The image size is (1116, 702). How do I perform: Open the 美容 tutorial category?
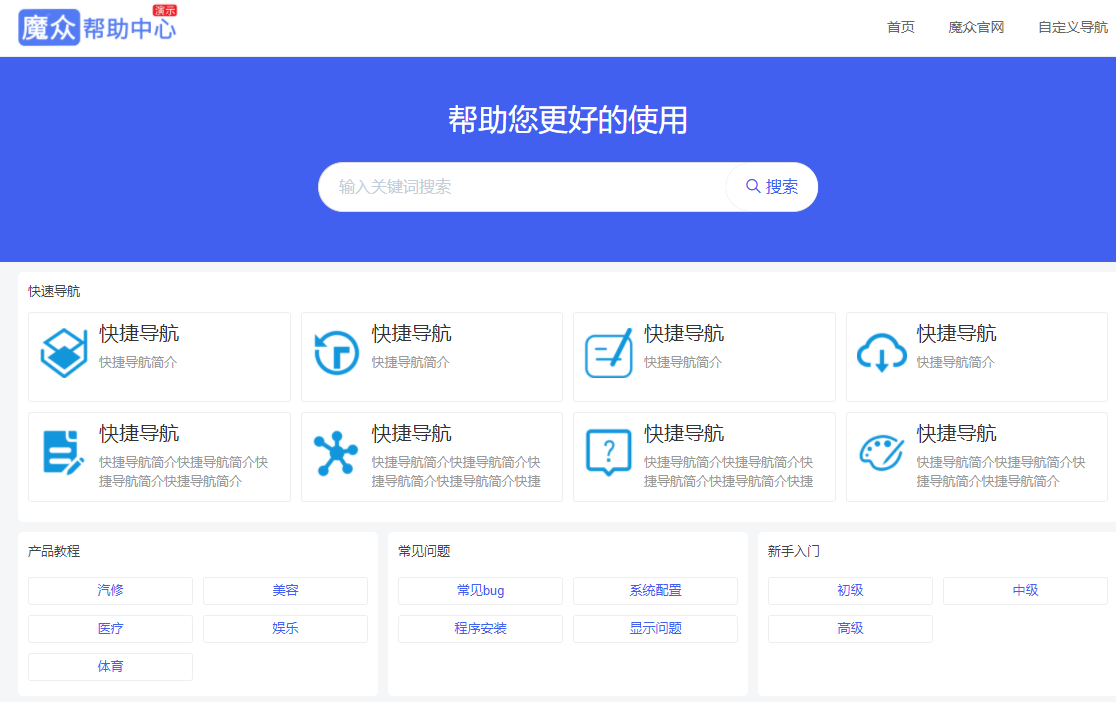285,590
